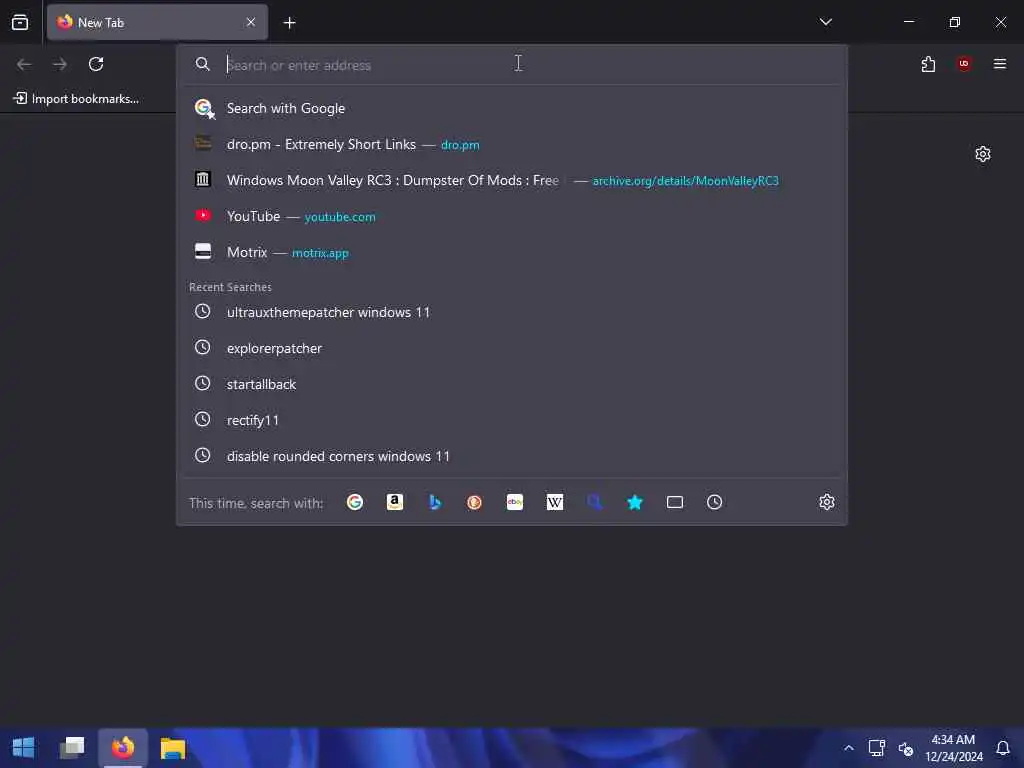The width and height of the screenshot is (1024, 768).
Task: Show hidden system tray icons
Action: tap(848, 748)
